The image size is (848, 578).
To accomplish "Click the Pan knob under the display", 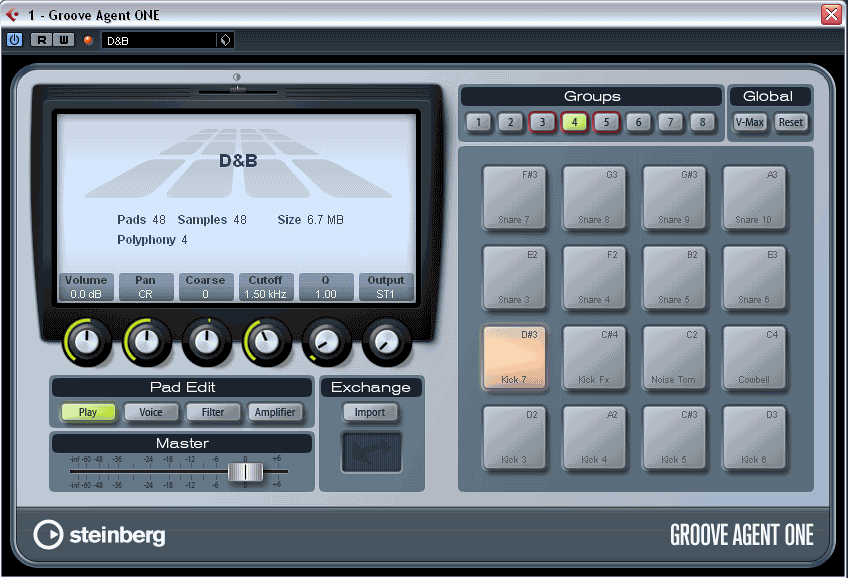I will point(147,342).
